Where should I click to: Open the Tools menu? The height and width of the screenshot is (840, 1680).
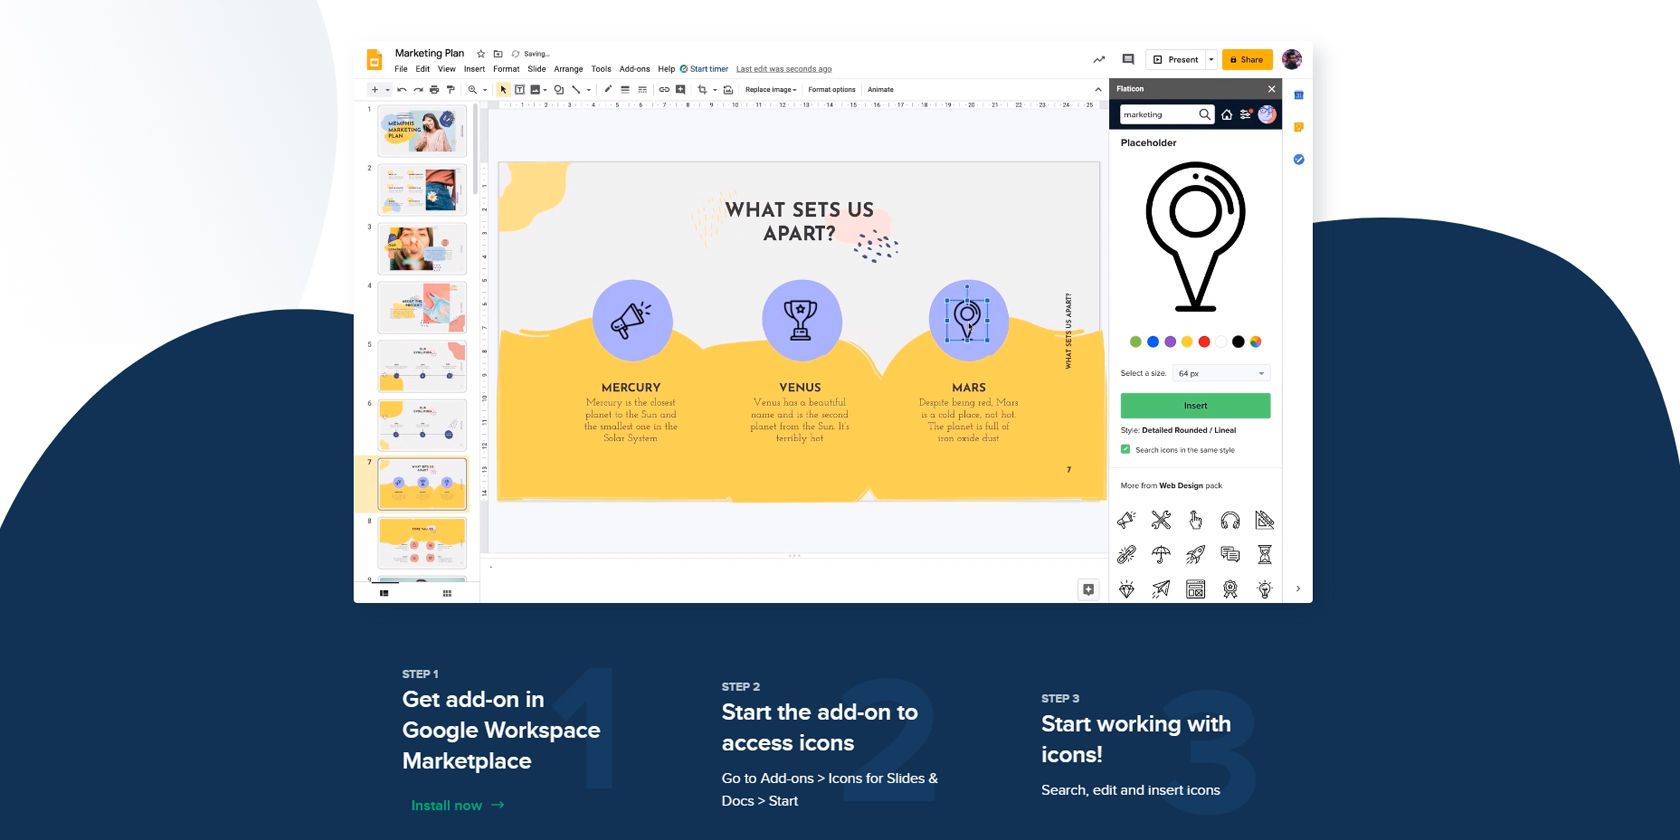click(601, 69)
